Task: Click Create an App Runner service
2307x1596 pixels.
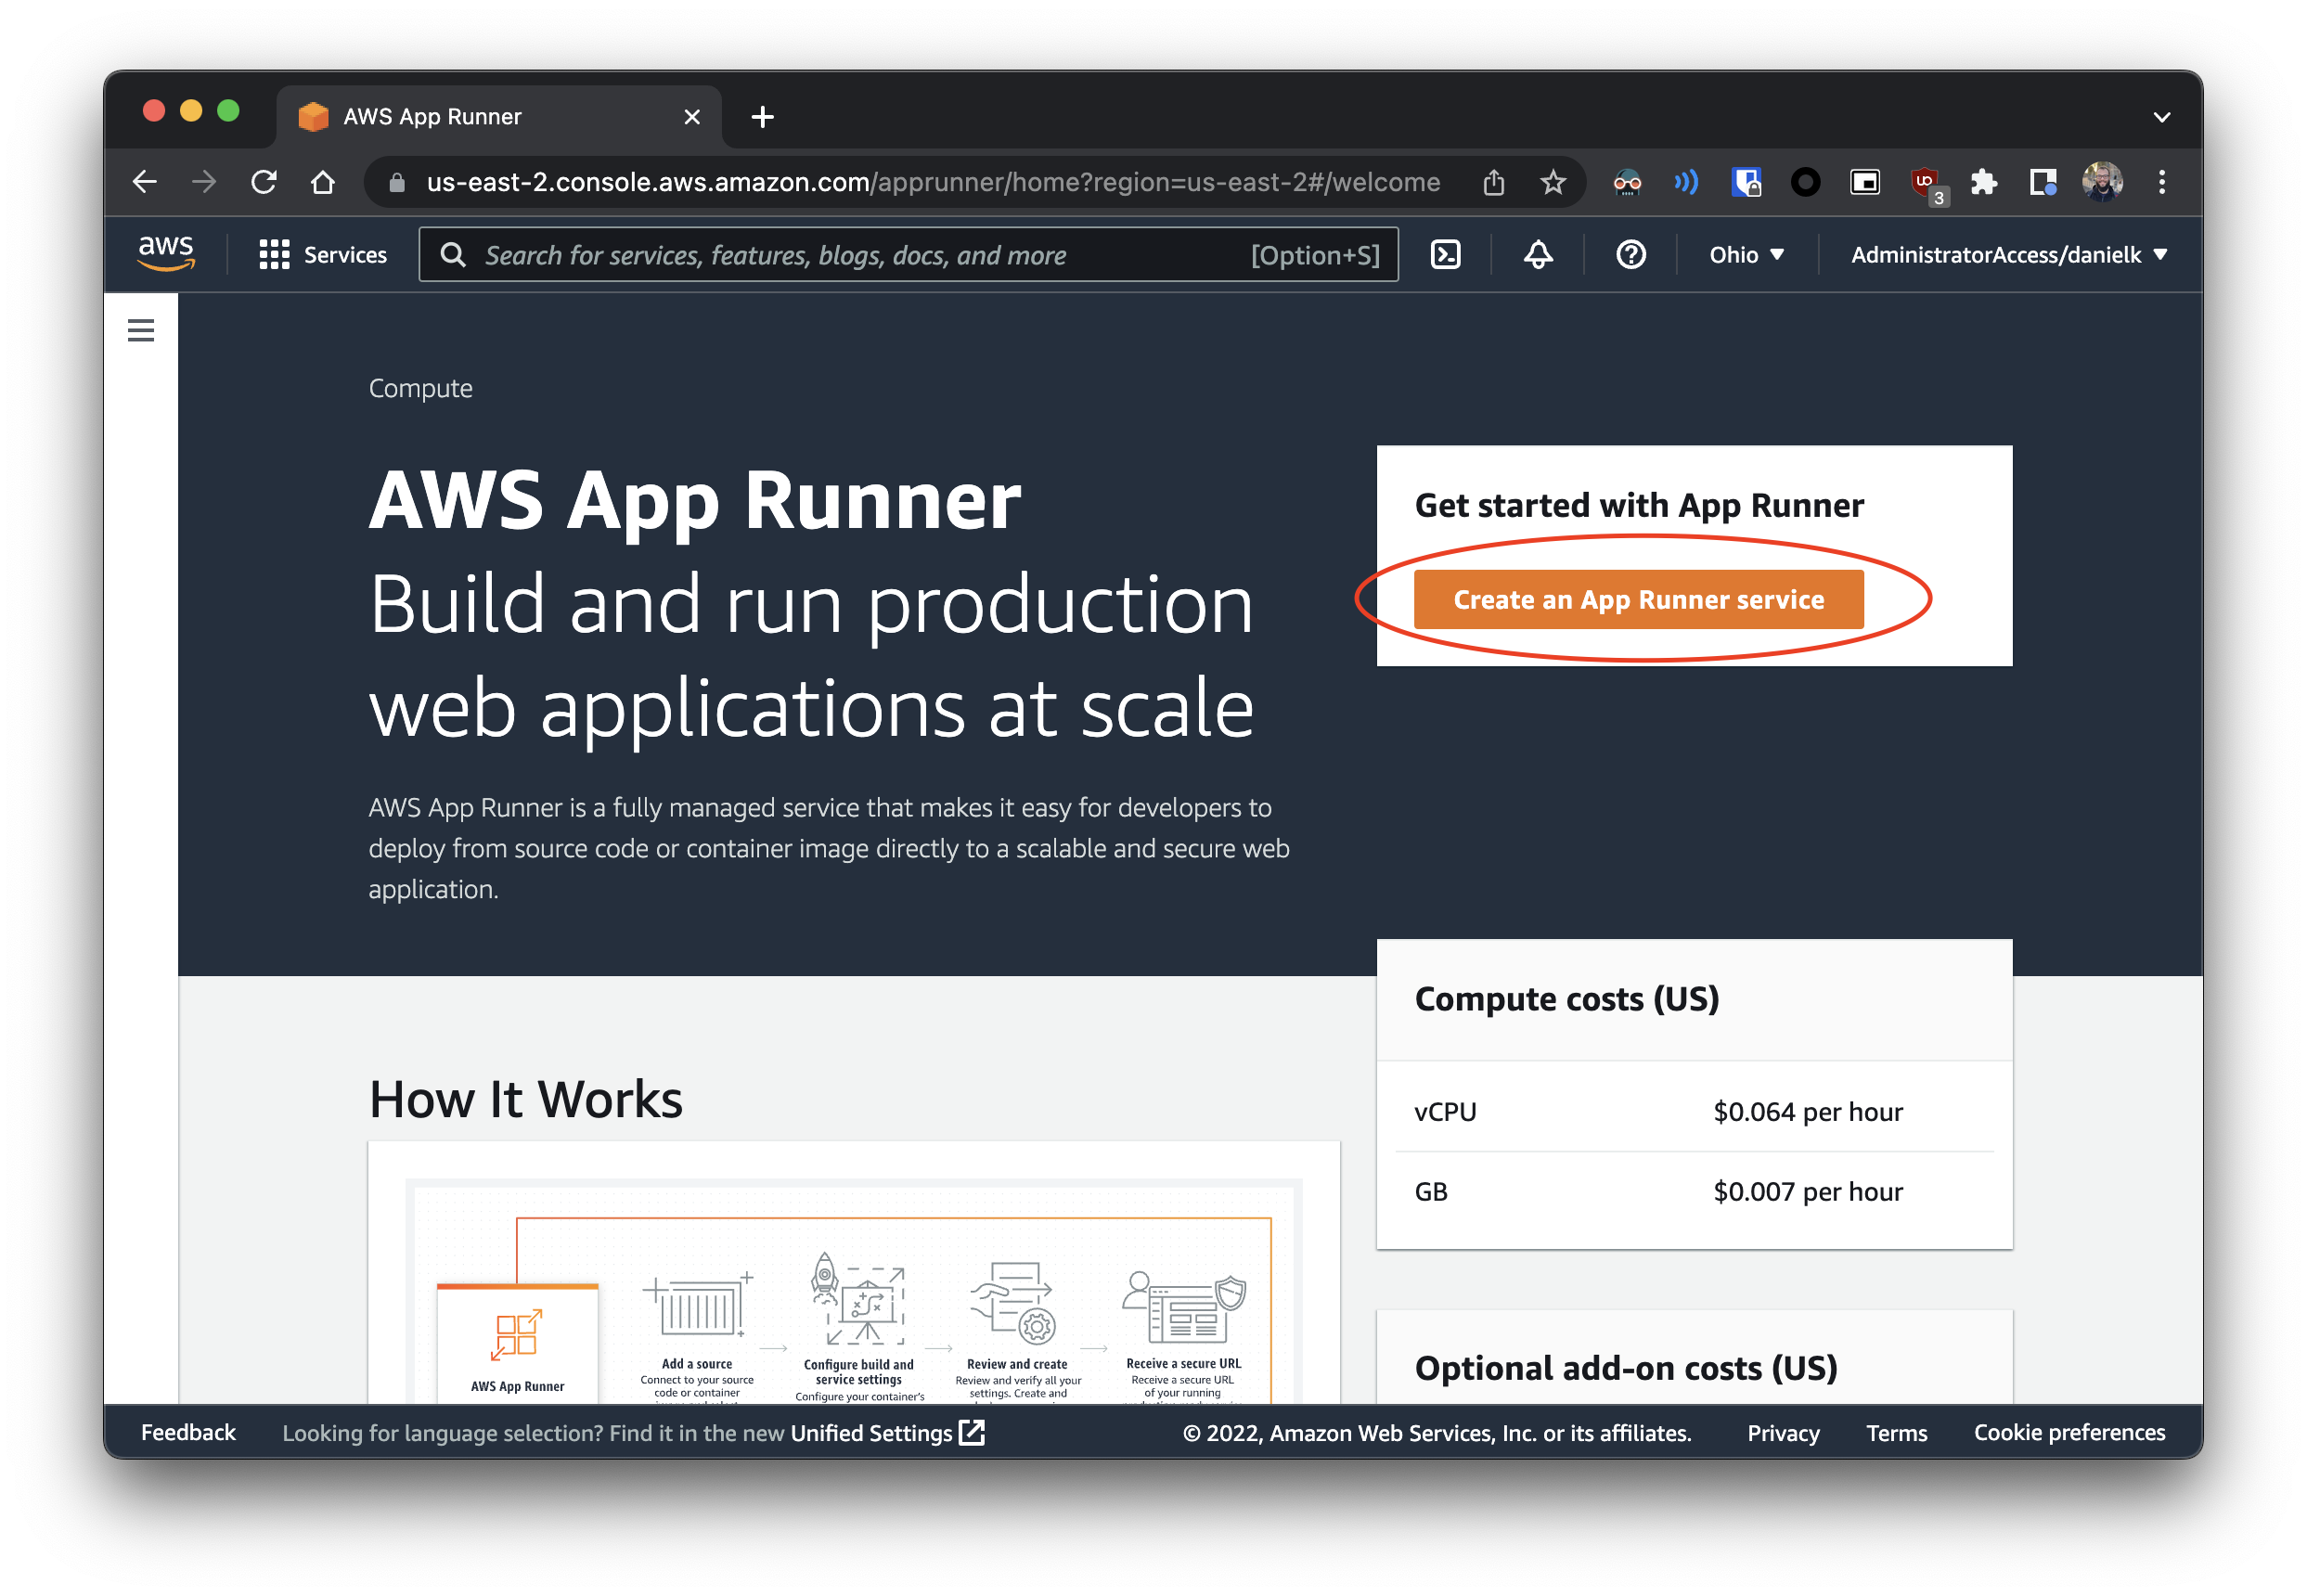Action: [1638, 600]
